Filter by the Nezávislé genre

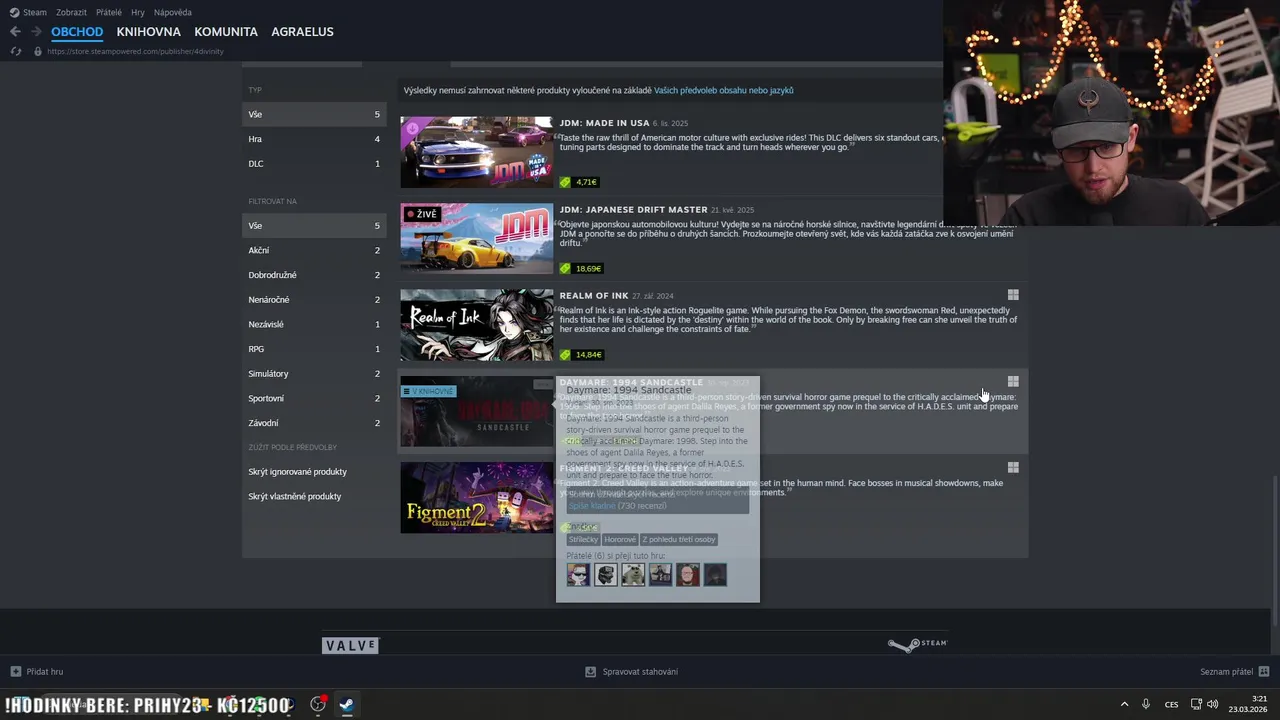click(313, 324)
